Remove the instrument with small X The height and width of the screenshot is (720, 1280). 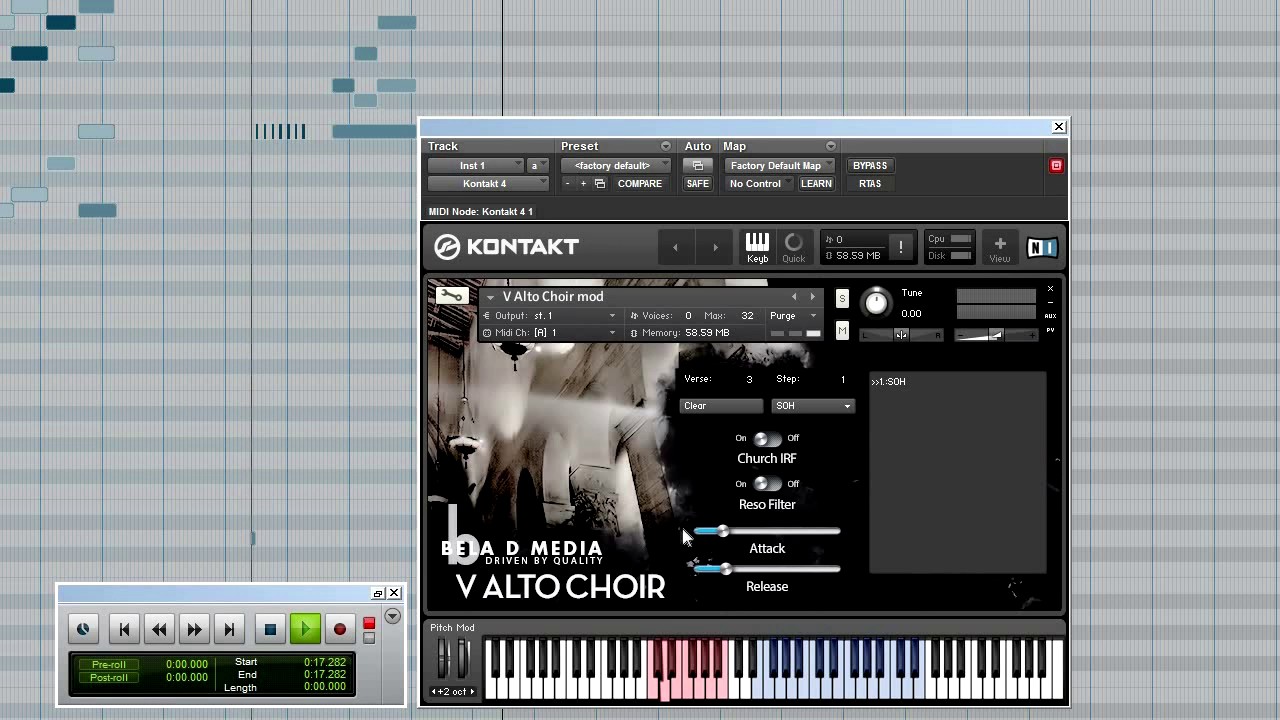click(1050, 289)
